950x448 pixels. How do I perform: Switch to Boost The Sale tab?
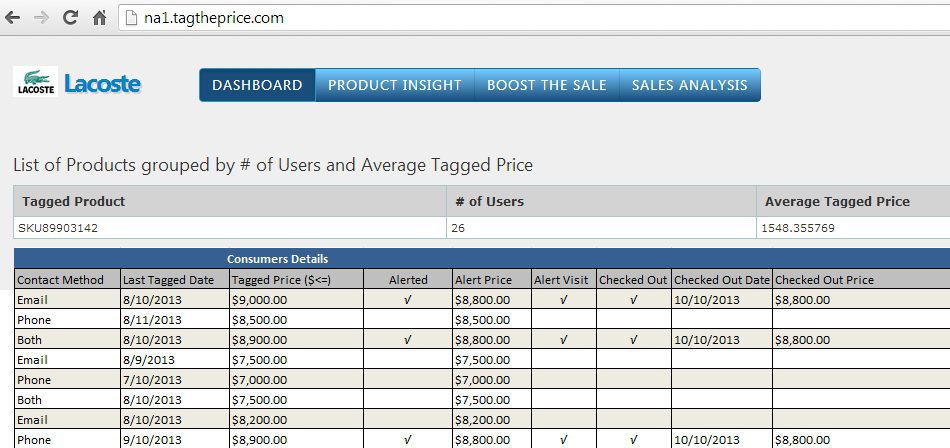coord(546,85)
